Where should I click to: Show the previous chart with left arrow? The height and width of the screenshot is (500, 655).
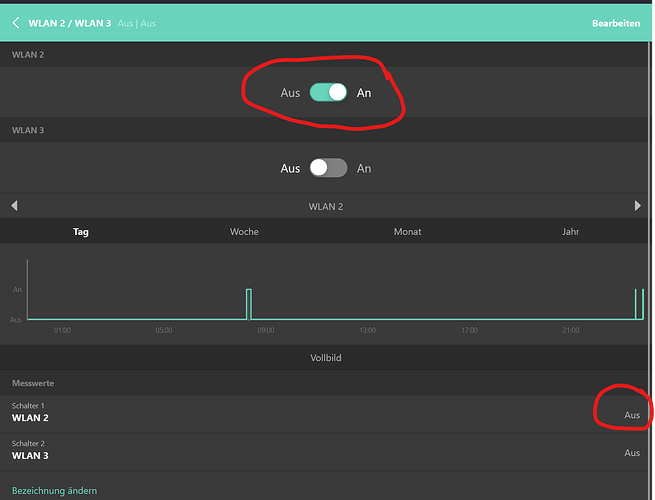tap(14, 206)
